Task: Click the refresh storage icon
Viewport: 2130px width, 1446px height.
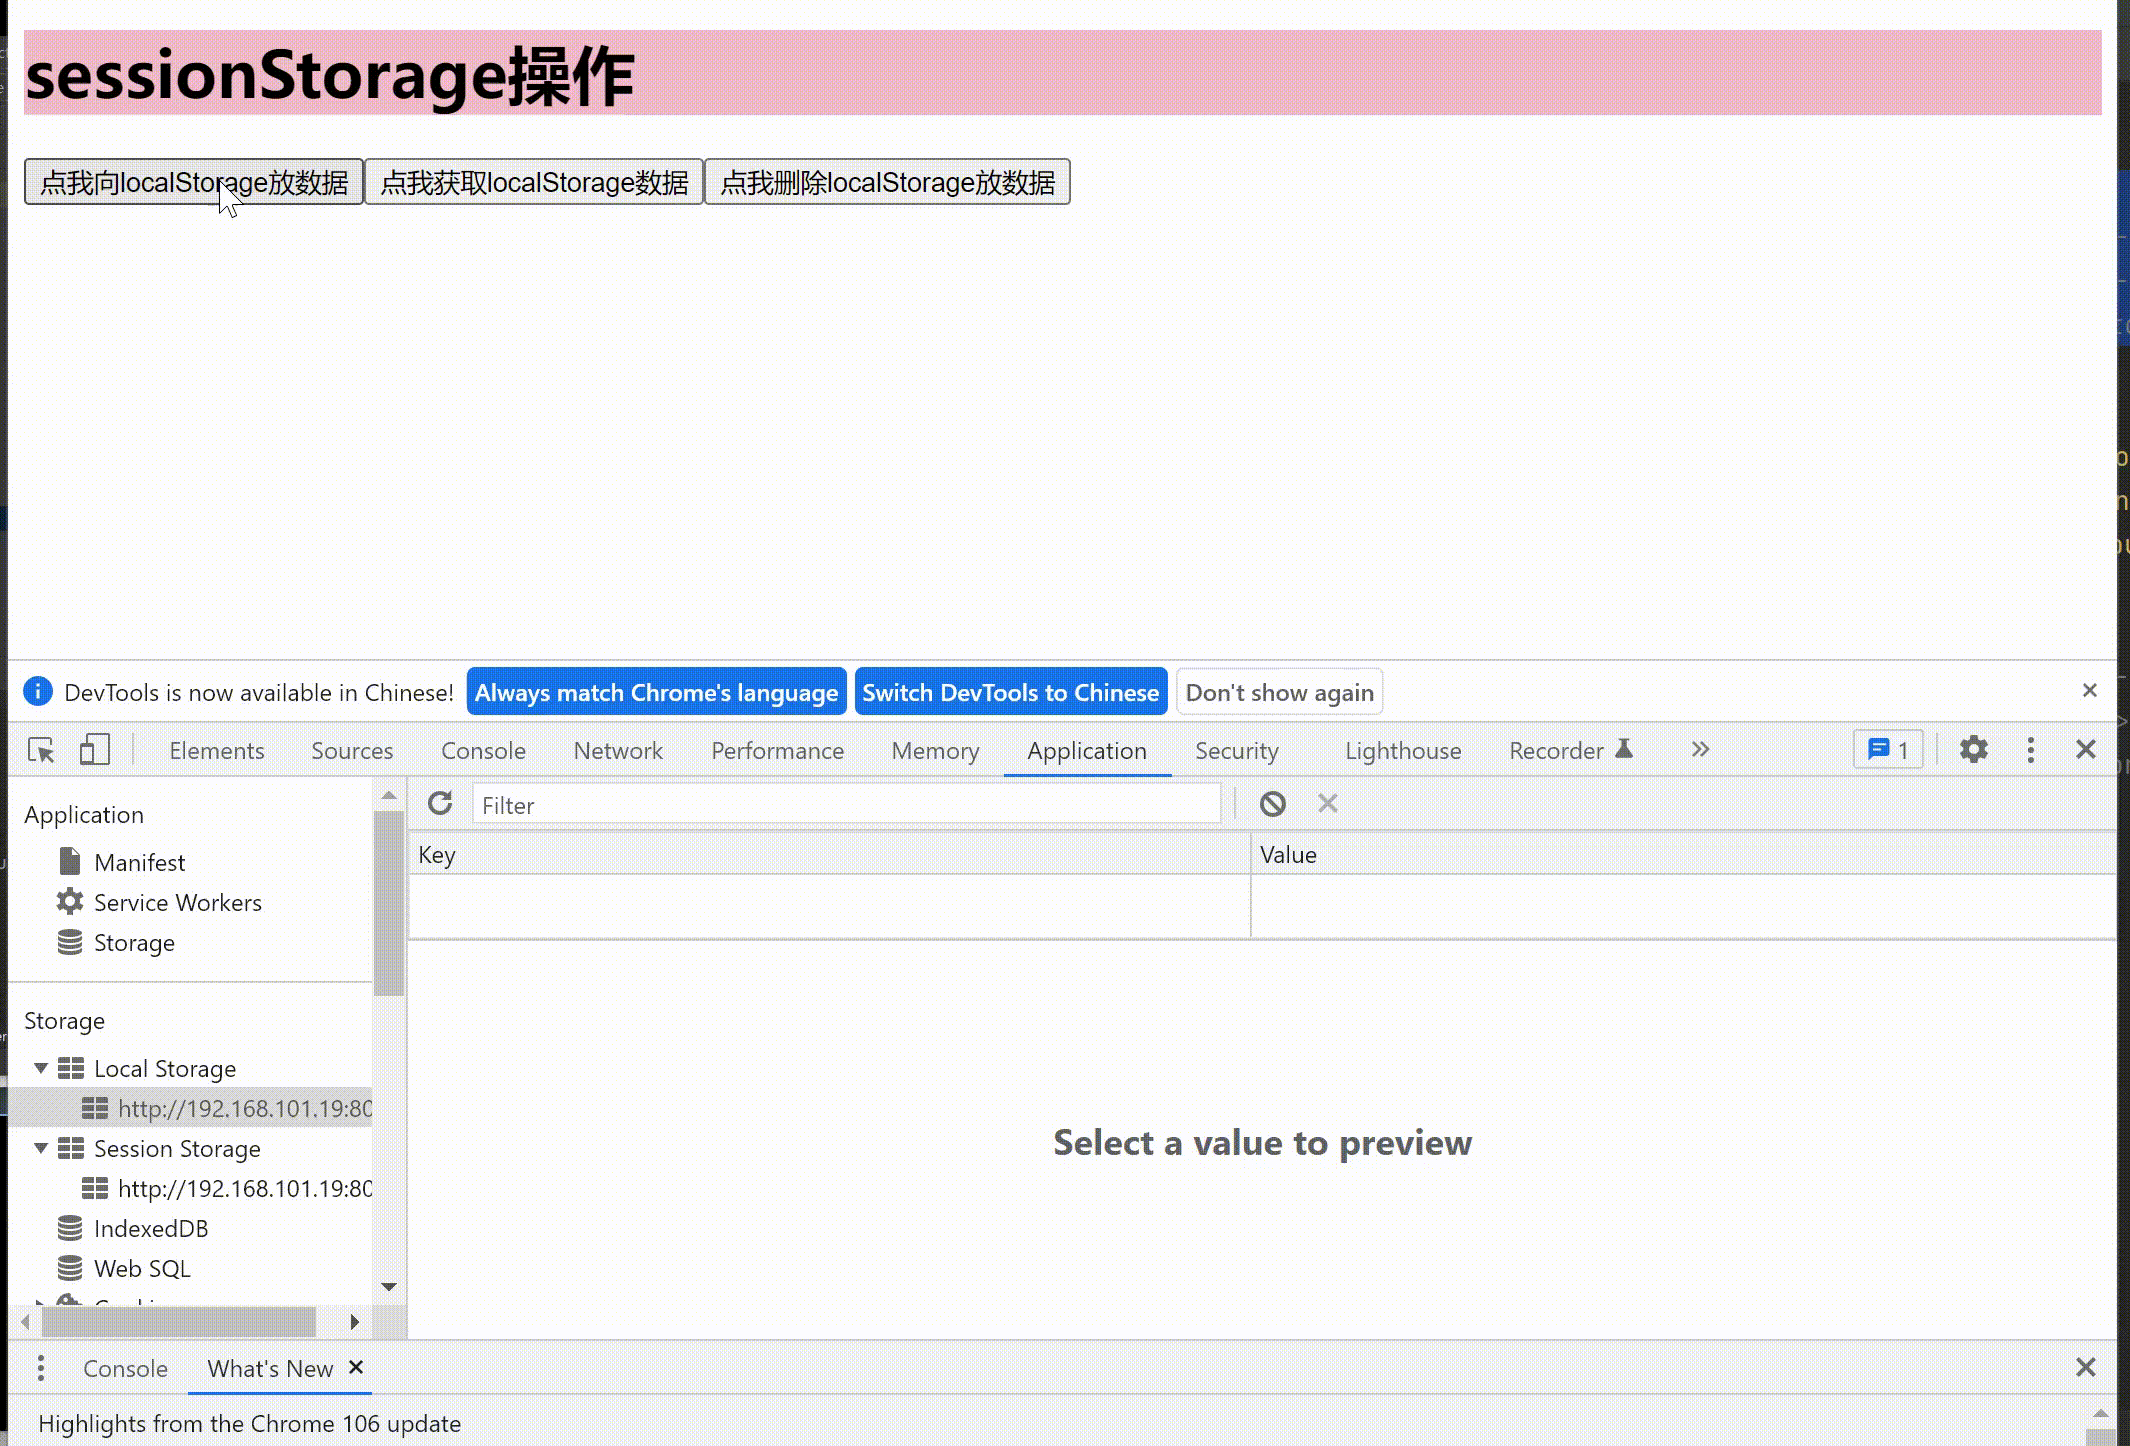Action: (440, 804)
